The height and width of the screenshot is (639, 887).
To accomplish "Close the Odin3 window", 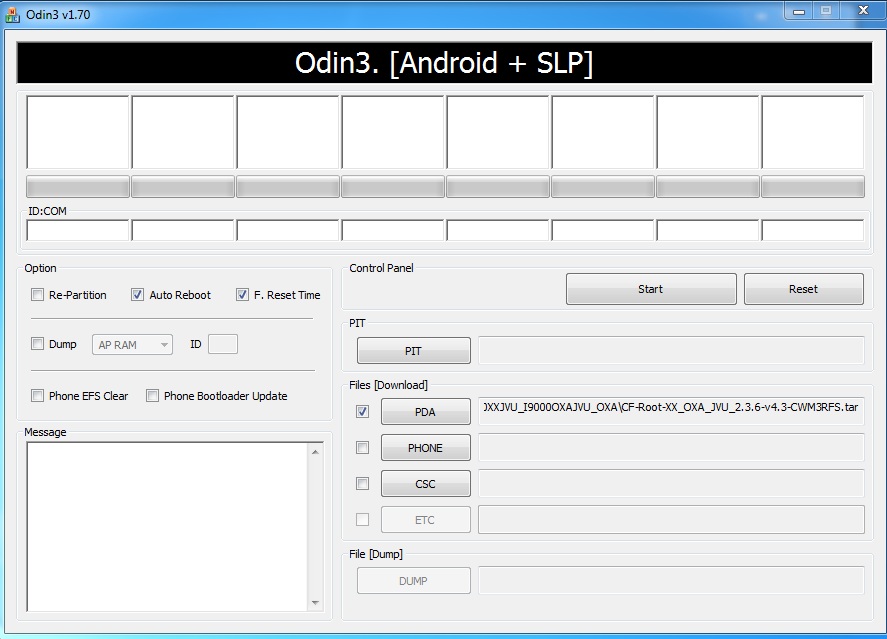I will (863, 11).
